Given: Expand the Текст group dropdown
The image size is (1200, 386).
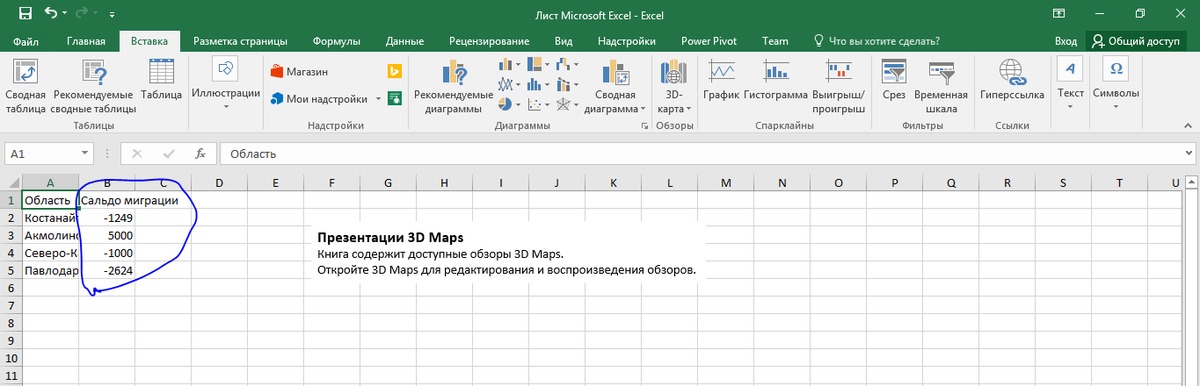Looking at the screenshot, I should pyautogui.click(x=1071, y=84).
